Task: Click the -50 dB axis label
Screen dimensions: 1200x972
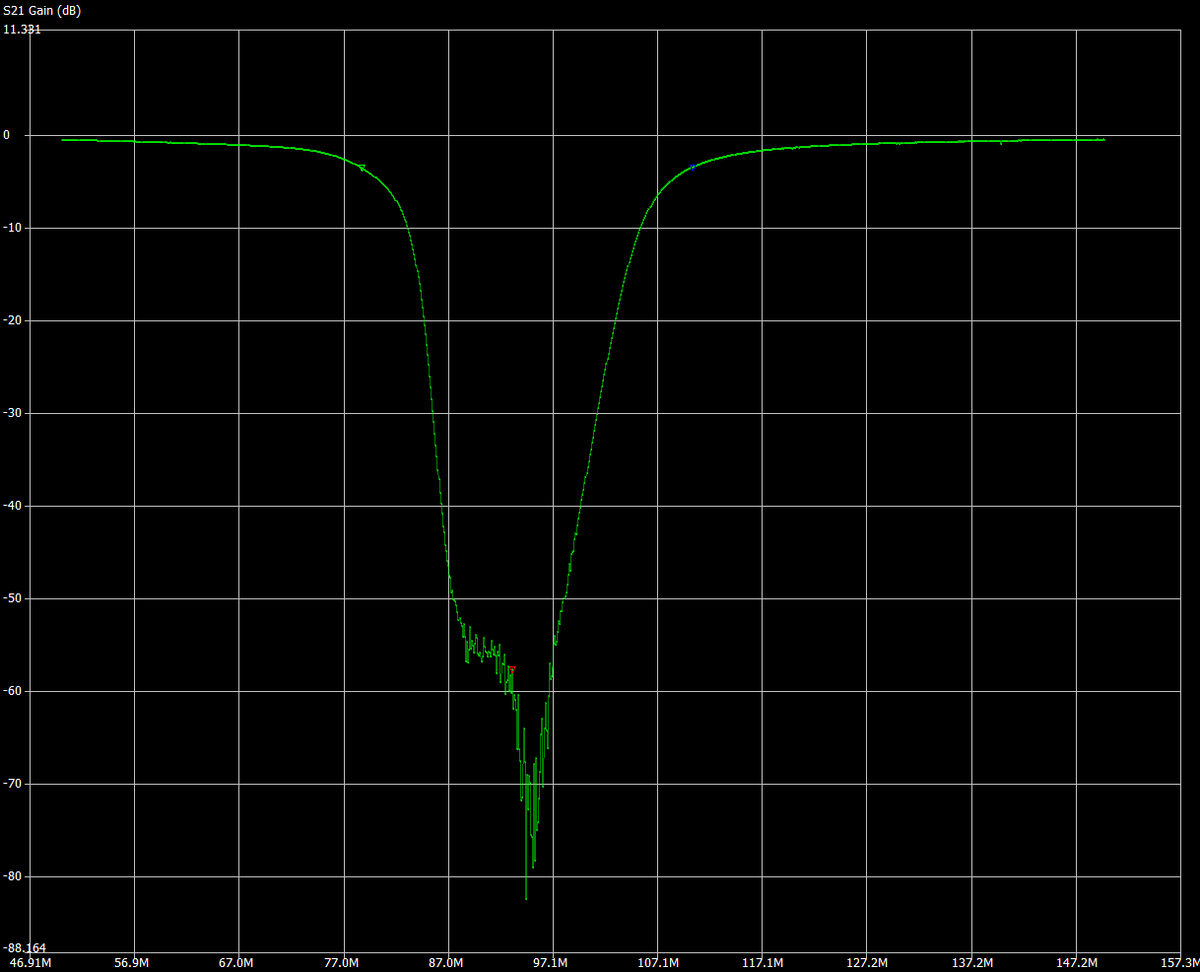Action: pyautogui.click(x=12, y=598)
